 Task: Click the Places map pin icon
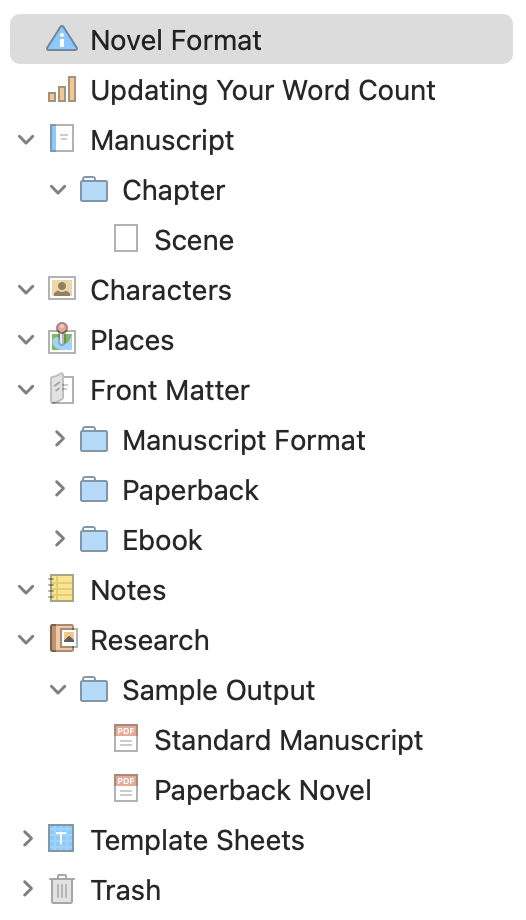[x=62, y=339]
